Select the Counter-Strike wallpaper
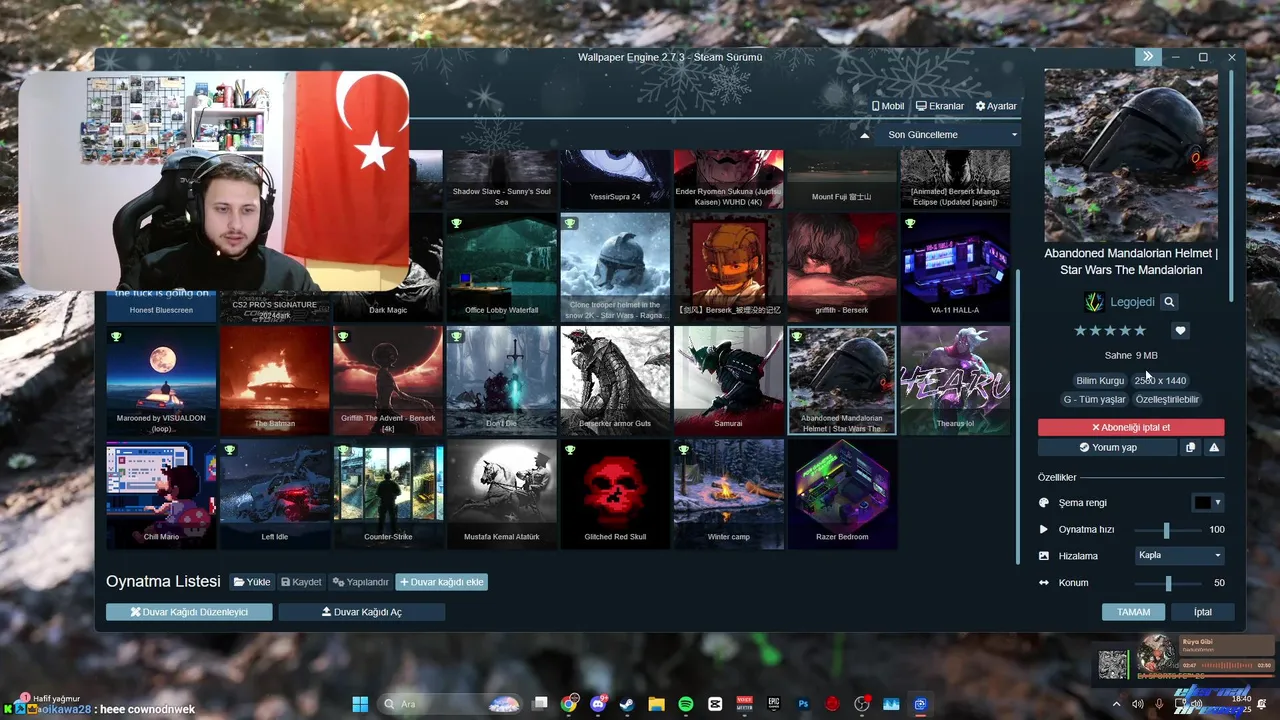The height and width of the screenshot is (720, 1280). coord(388,494)
